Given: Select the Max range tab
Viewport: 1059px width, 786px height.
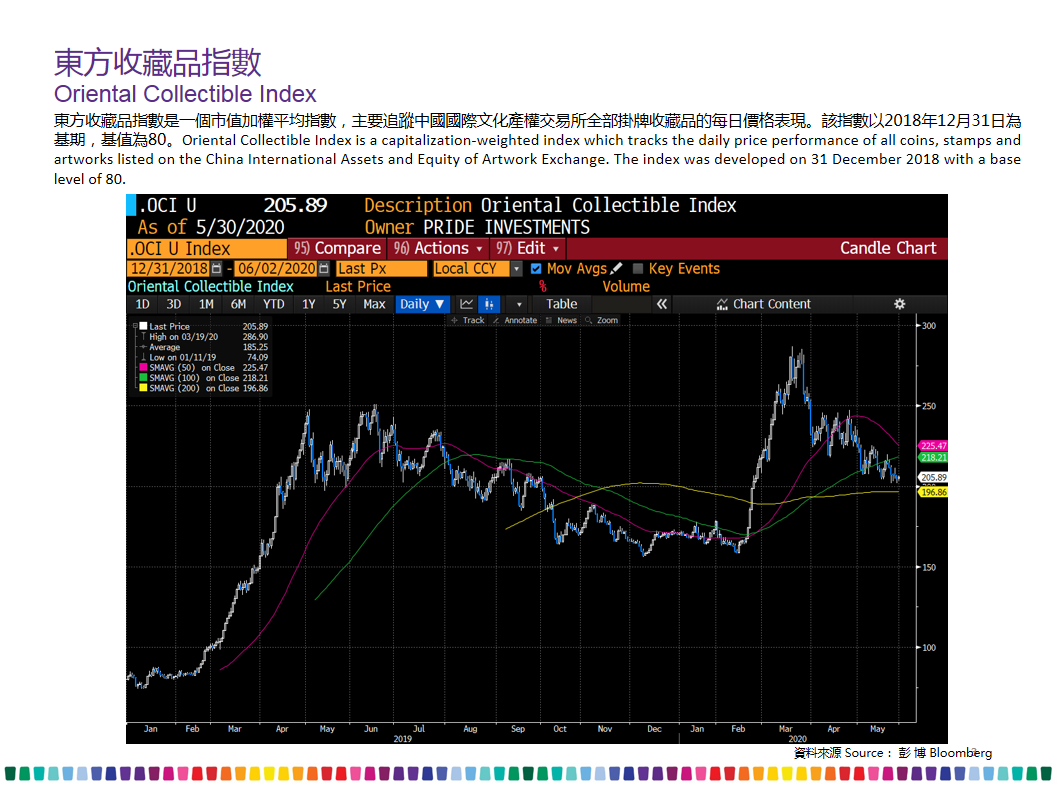Looking at the screenshot, I should click(x=373, y=304).
